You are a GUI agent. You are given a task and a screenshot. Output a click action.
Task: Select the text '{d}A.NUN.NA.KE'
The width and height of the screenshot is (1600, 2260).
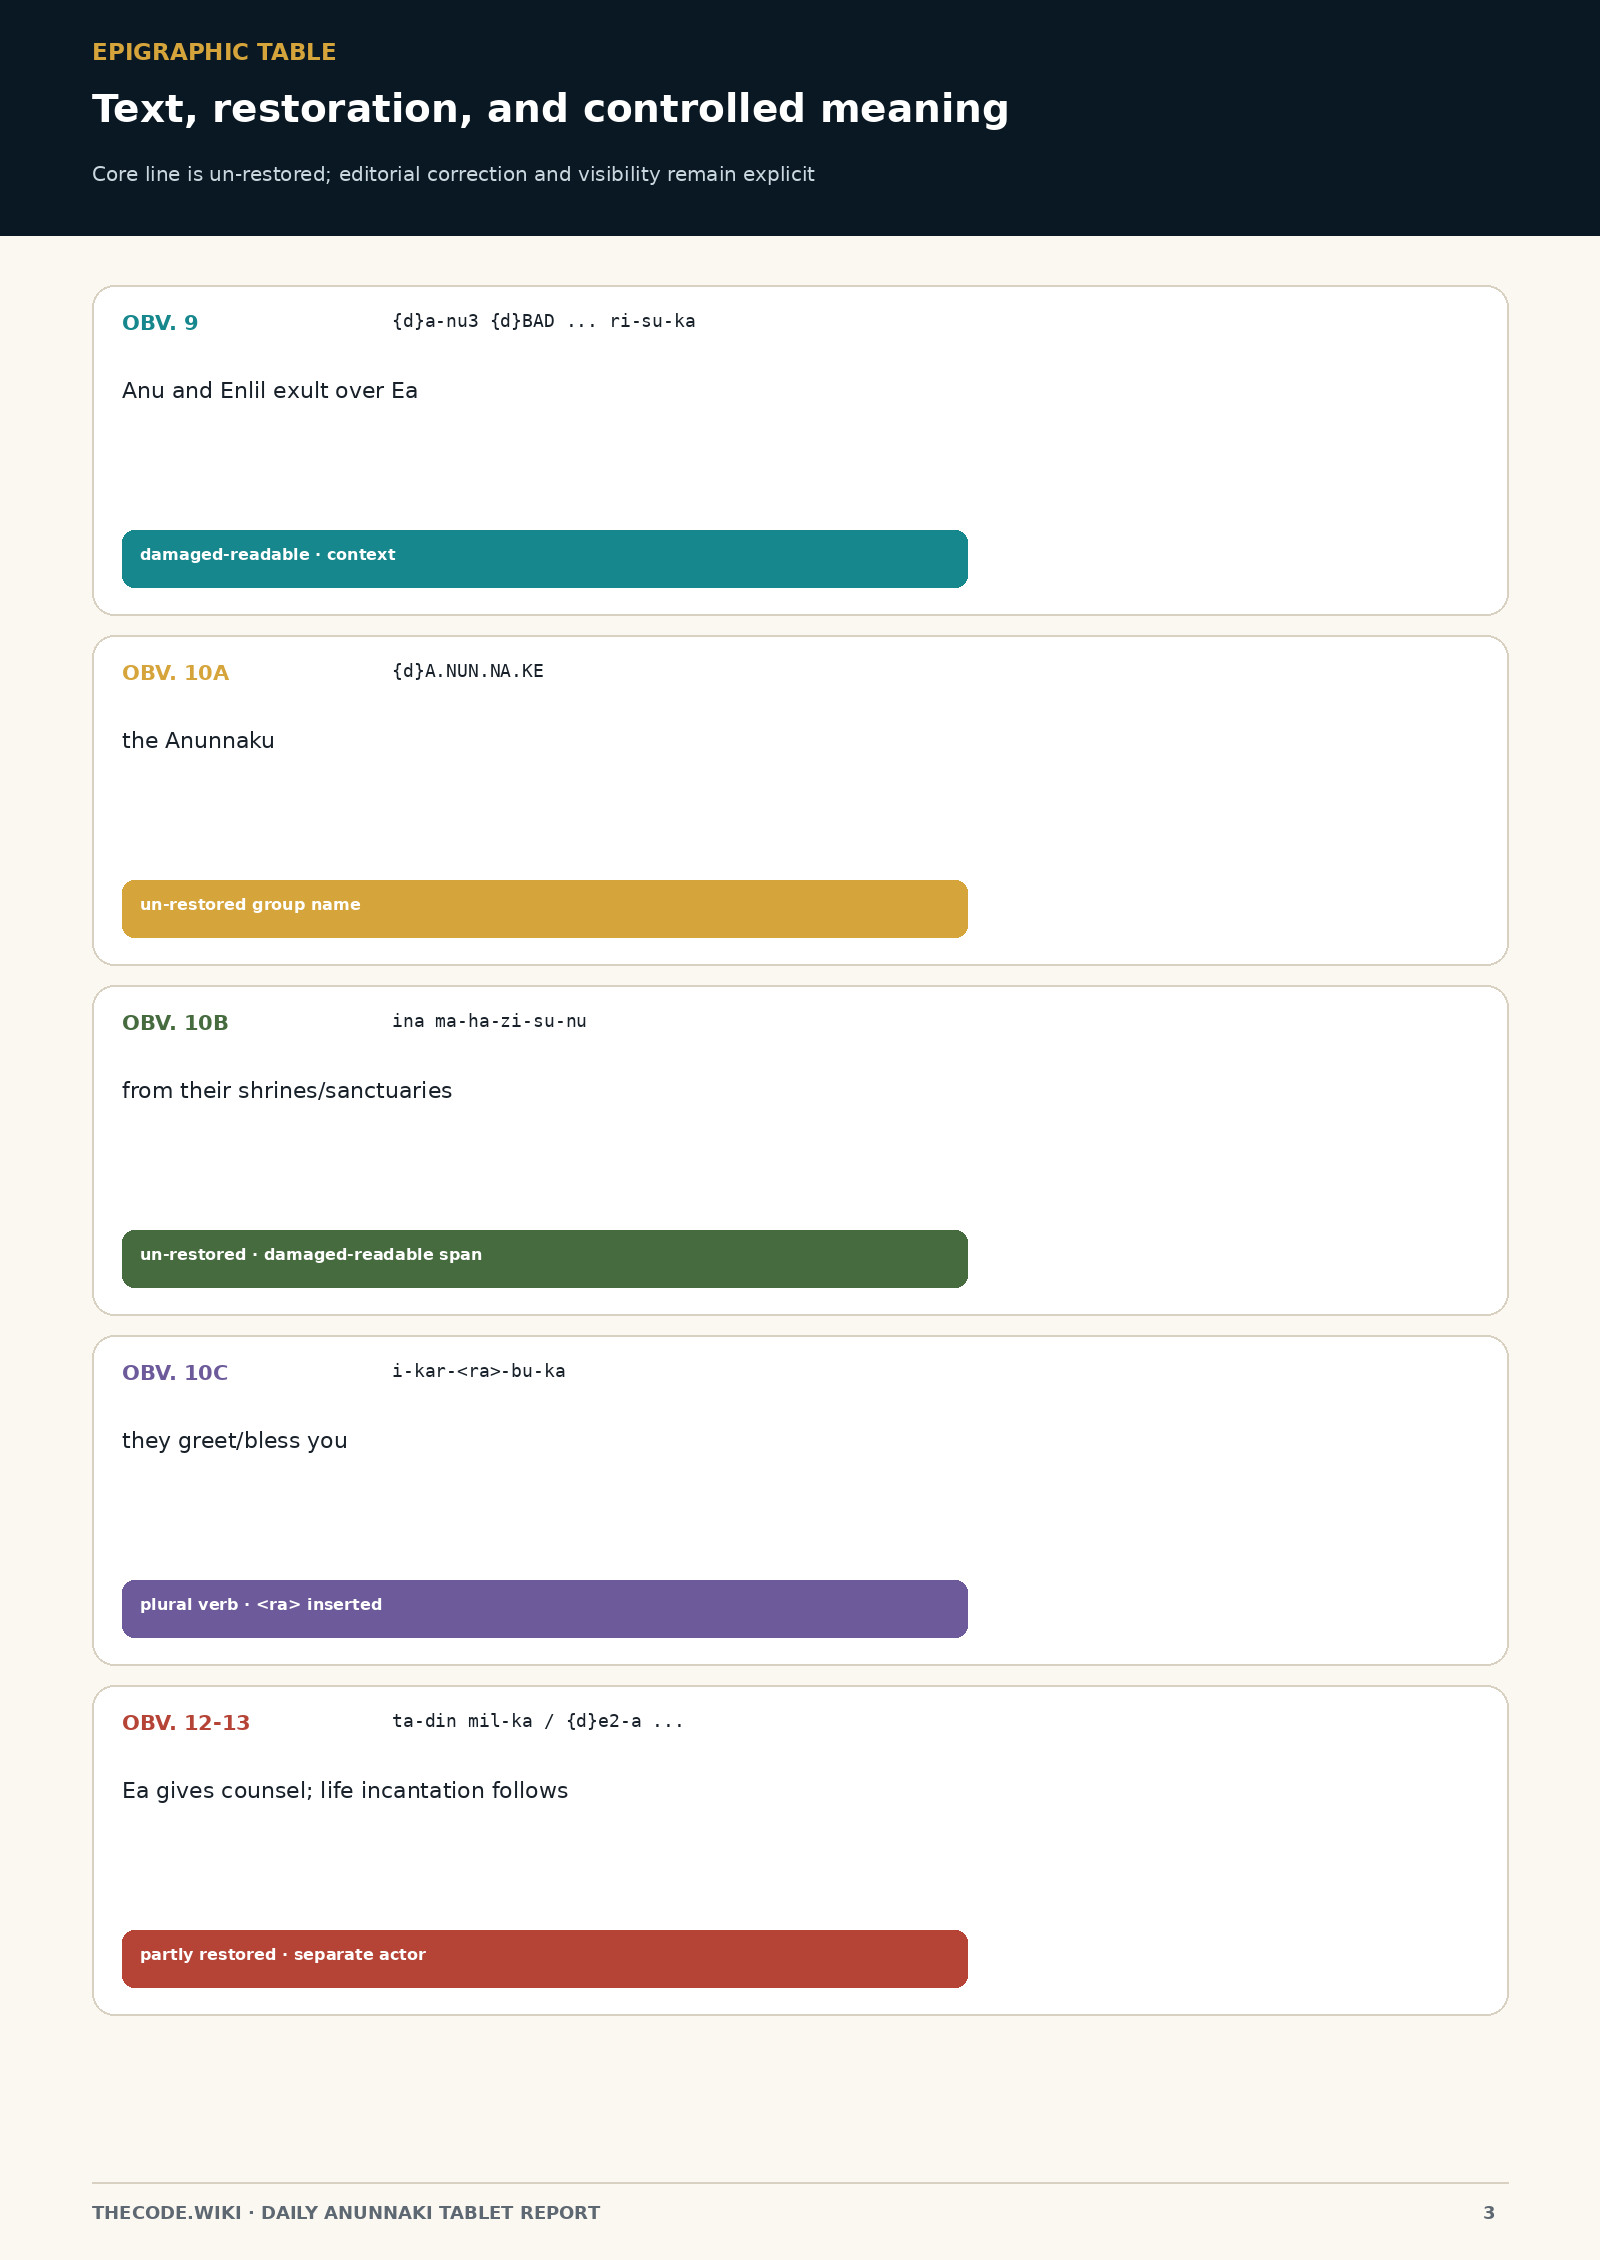(468, 671)
